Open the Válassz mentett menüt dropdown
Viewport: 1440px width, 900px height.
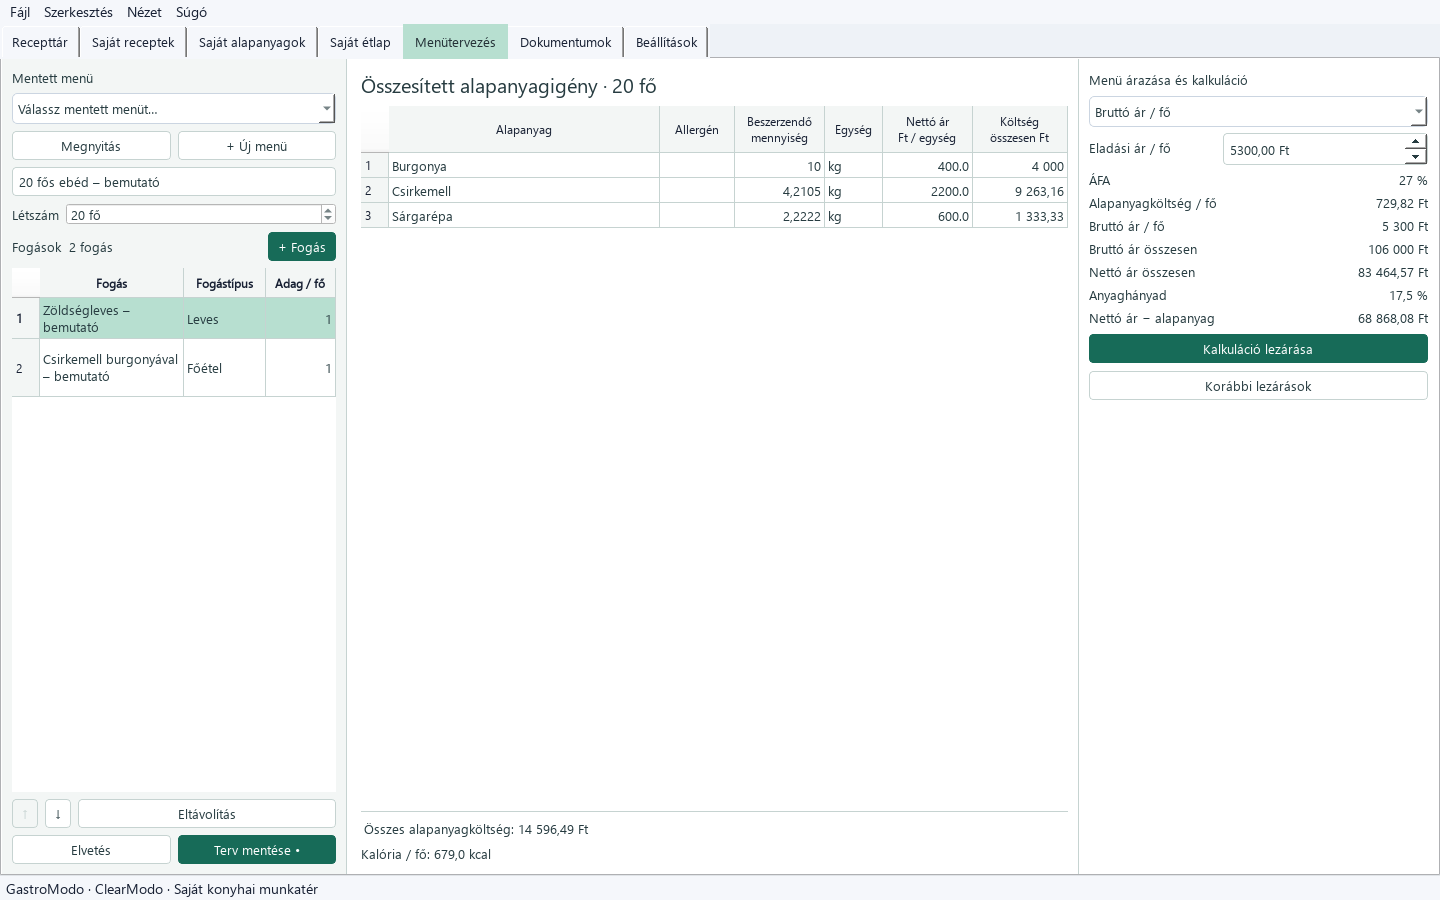(x=174, y=109)
